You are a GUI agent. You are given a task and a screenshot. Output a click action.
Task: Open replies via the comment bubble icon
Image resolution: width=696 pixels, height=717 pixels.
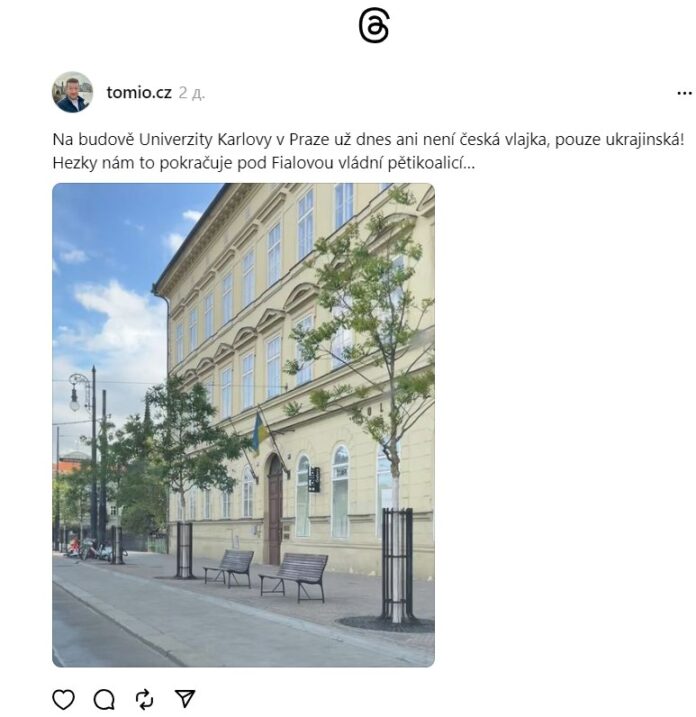point(104,699)
